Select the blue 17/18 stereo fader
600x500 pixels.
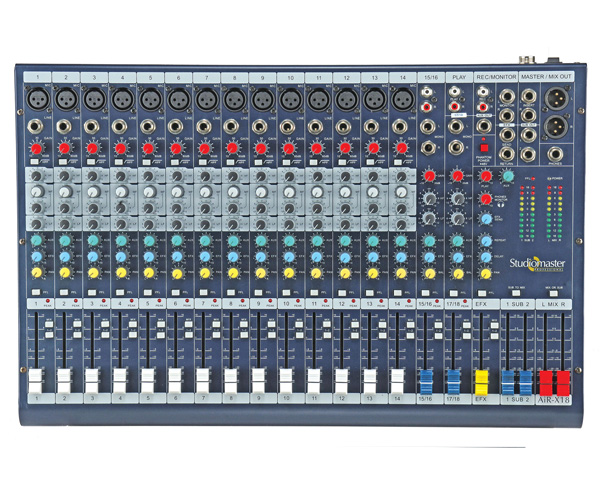tap(453, 382)
